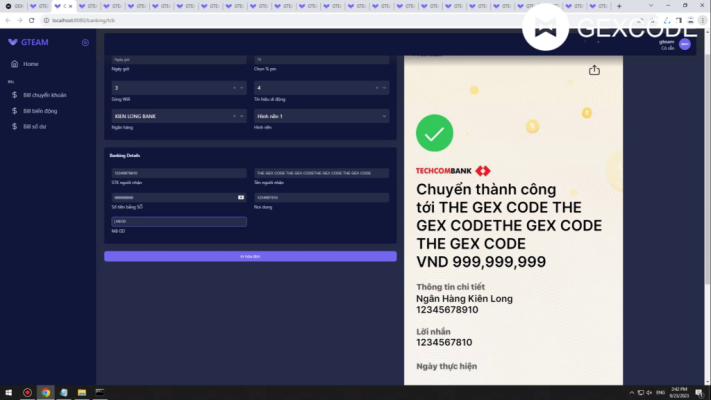The image size is (711, 400).
Task: Focus the Chọn % pin input field
Action: pyautogui.click(x=321, y=59)
